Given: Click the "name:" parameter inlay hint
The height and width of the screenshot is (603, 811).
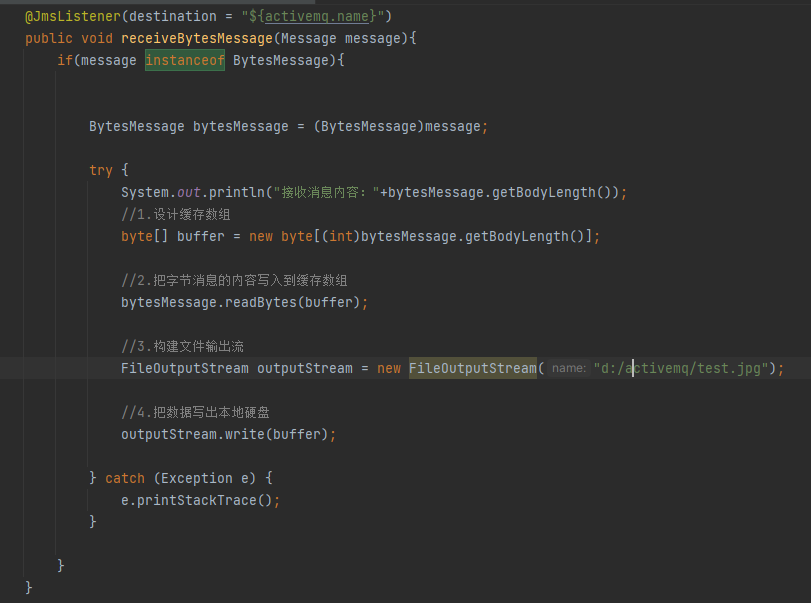Looking at the screenshot, I should (x=569, y=368).
